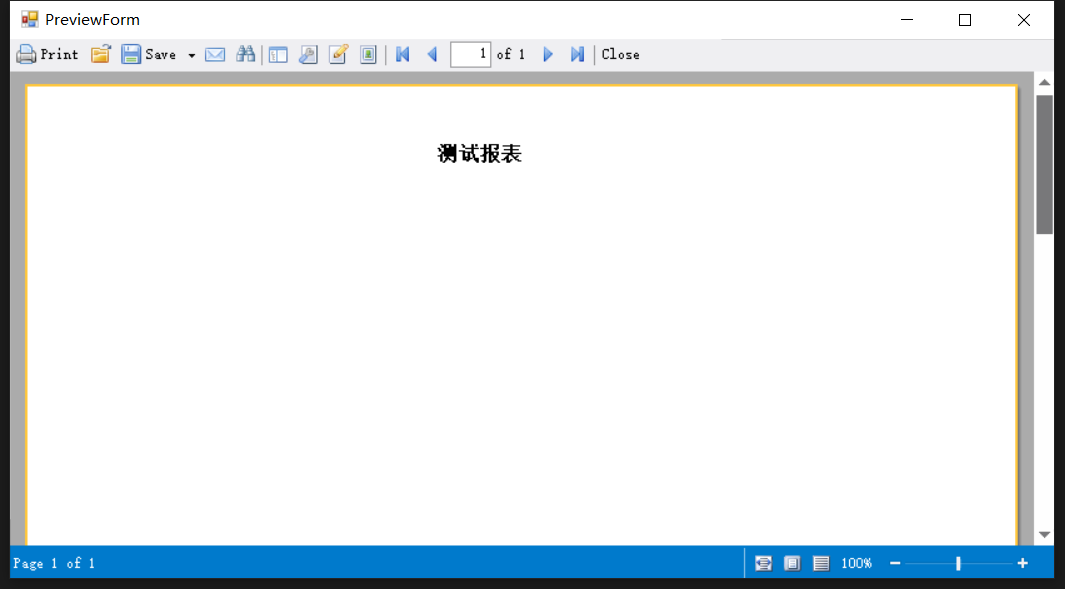This screenshot has width=1065, height=589.
Task: Select page width zoom mode
Action: [x=764, y=564]
